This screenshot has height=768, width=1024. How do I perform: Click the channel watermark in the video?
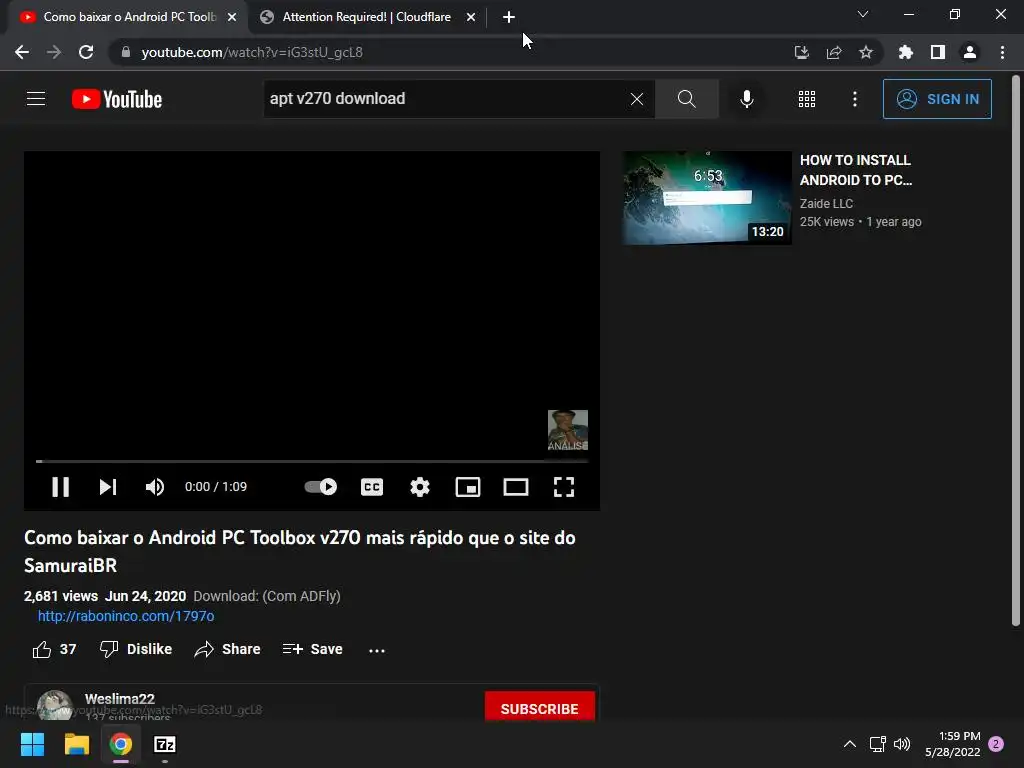point(568,430)
